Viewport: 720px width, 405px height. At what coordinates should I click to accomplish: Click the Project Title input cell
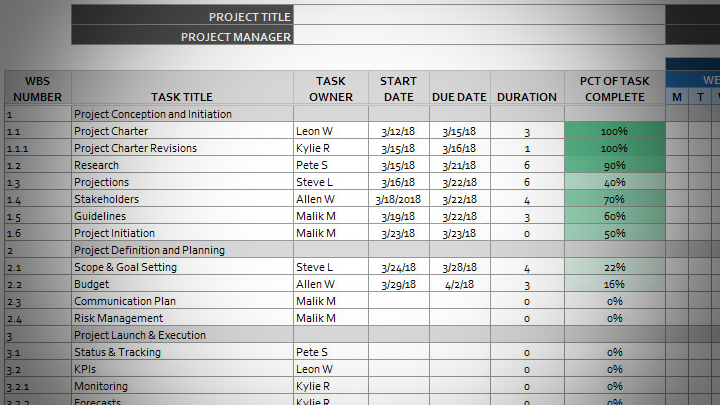point(480,16)
